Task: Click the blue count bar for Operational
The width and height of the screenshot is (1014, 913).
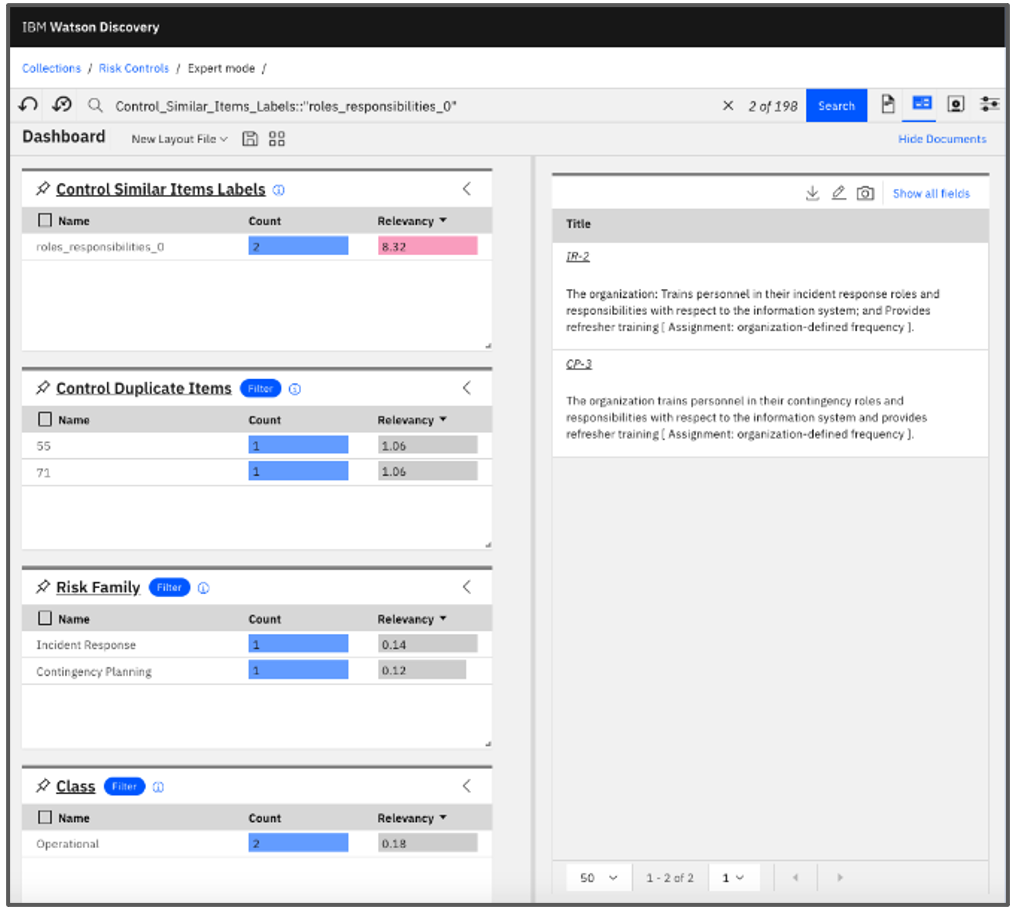Action: pyautogui.click(x=298, y=843)
